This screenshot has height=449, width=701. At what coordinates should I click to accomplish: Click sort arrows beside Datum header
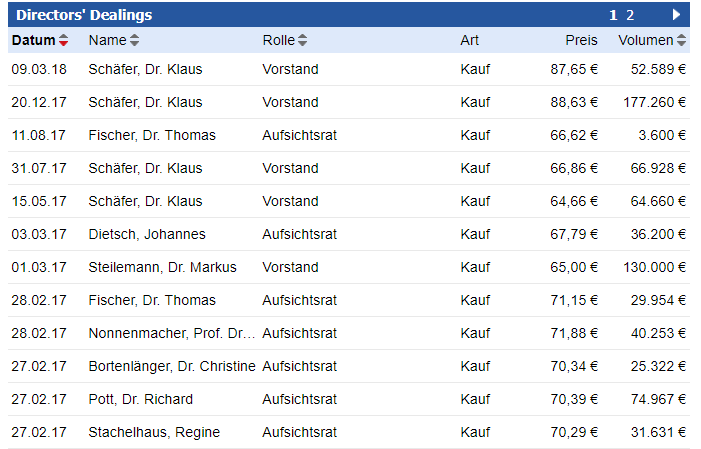[x=64, y=41]
